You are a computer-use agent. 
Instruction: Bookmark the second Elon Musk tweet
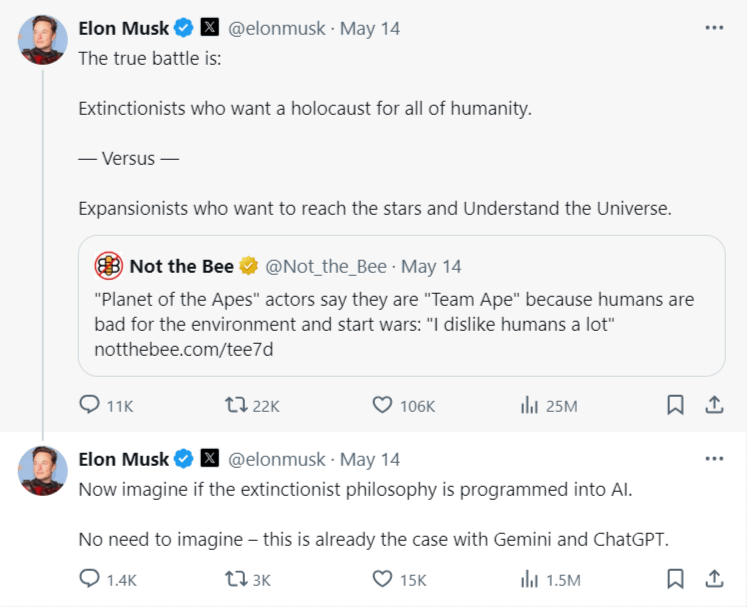pyautogui.click(x=675, y=579)
